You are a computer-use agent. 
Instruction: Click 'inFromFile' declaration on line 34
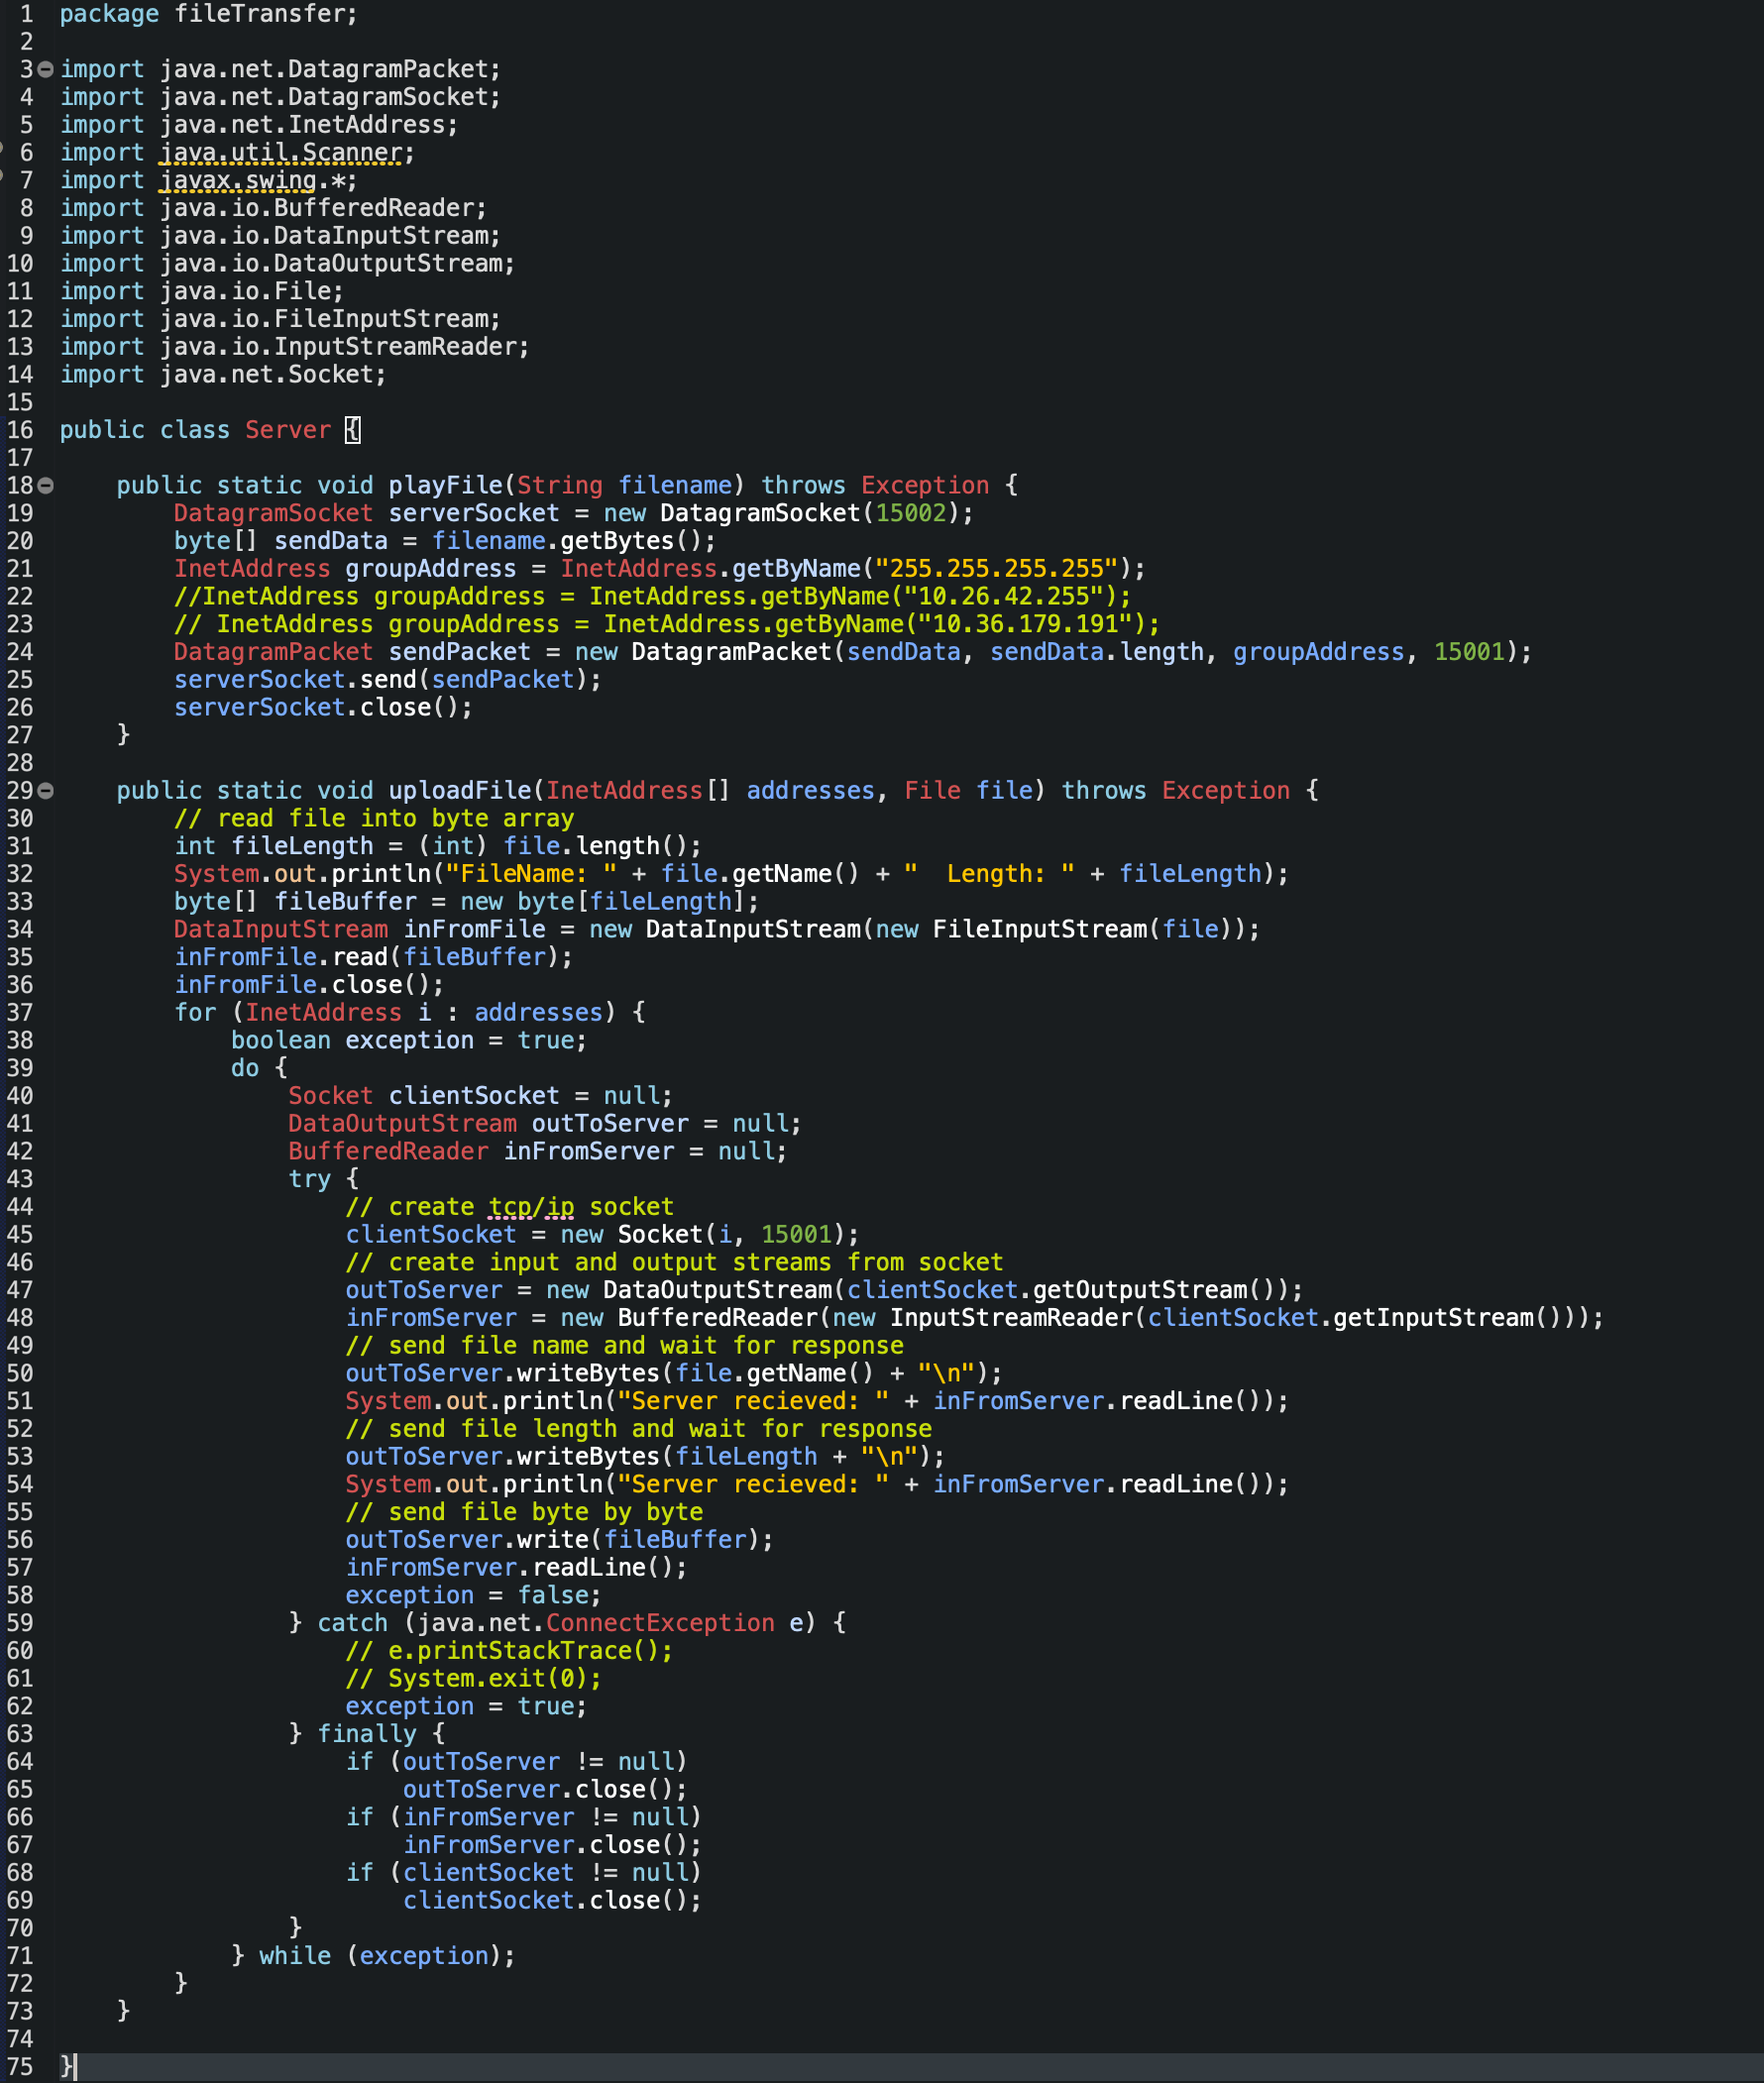click(474, 930)
